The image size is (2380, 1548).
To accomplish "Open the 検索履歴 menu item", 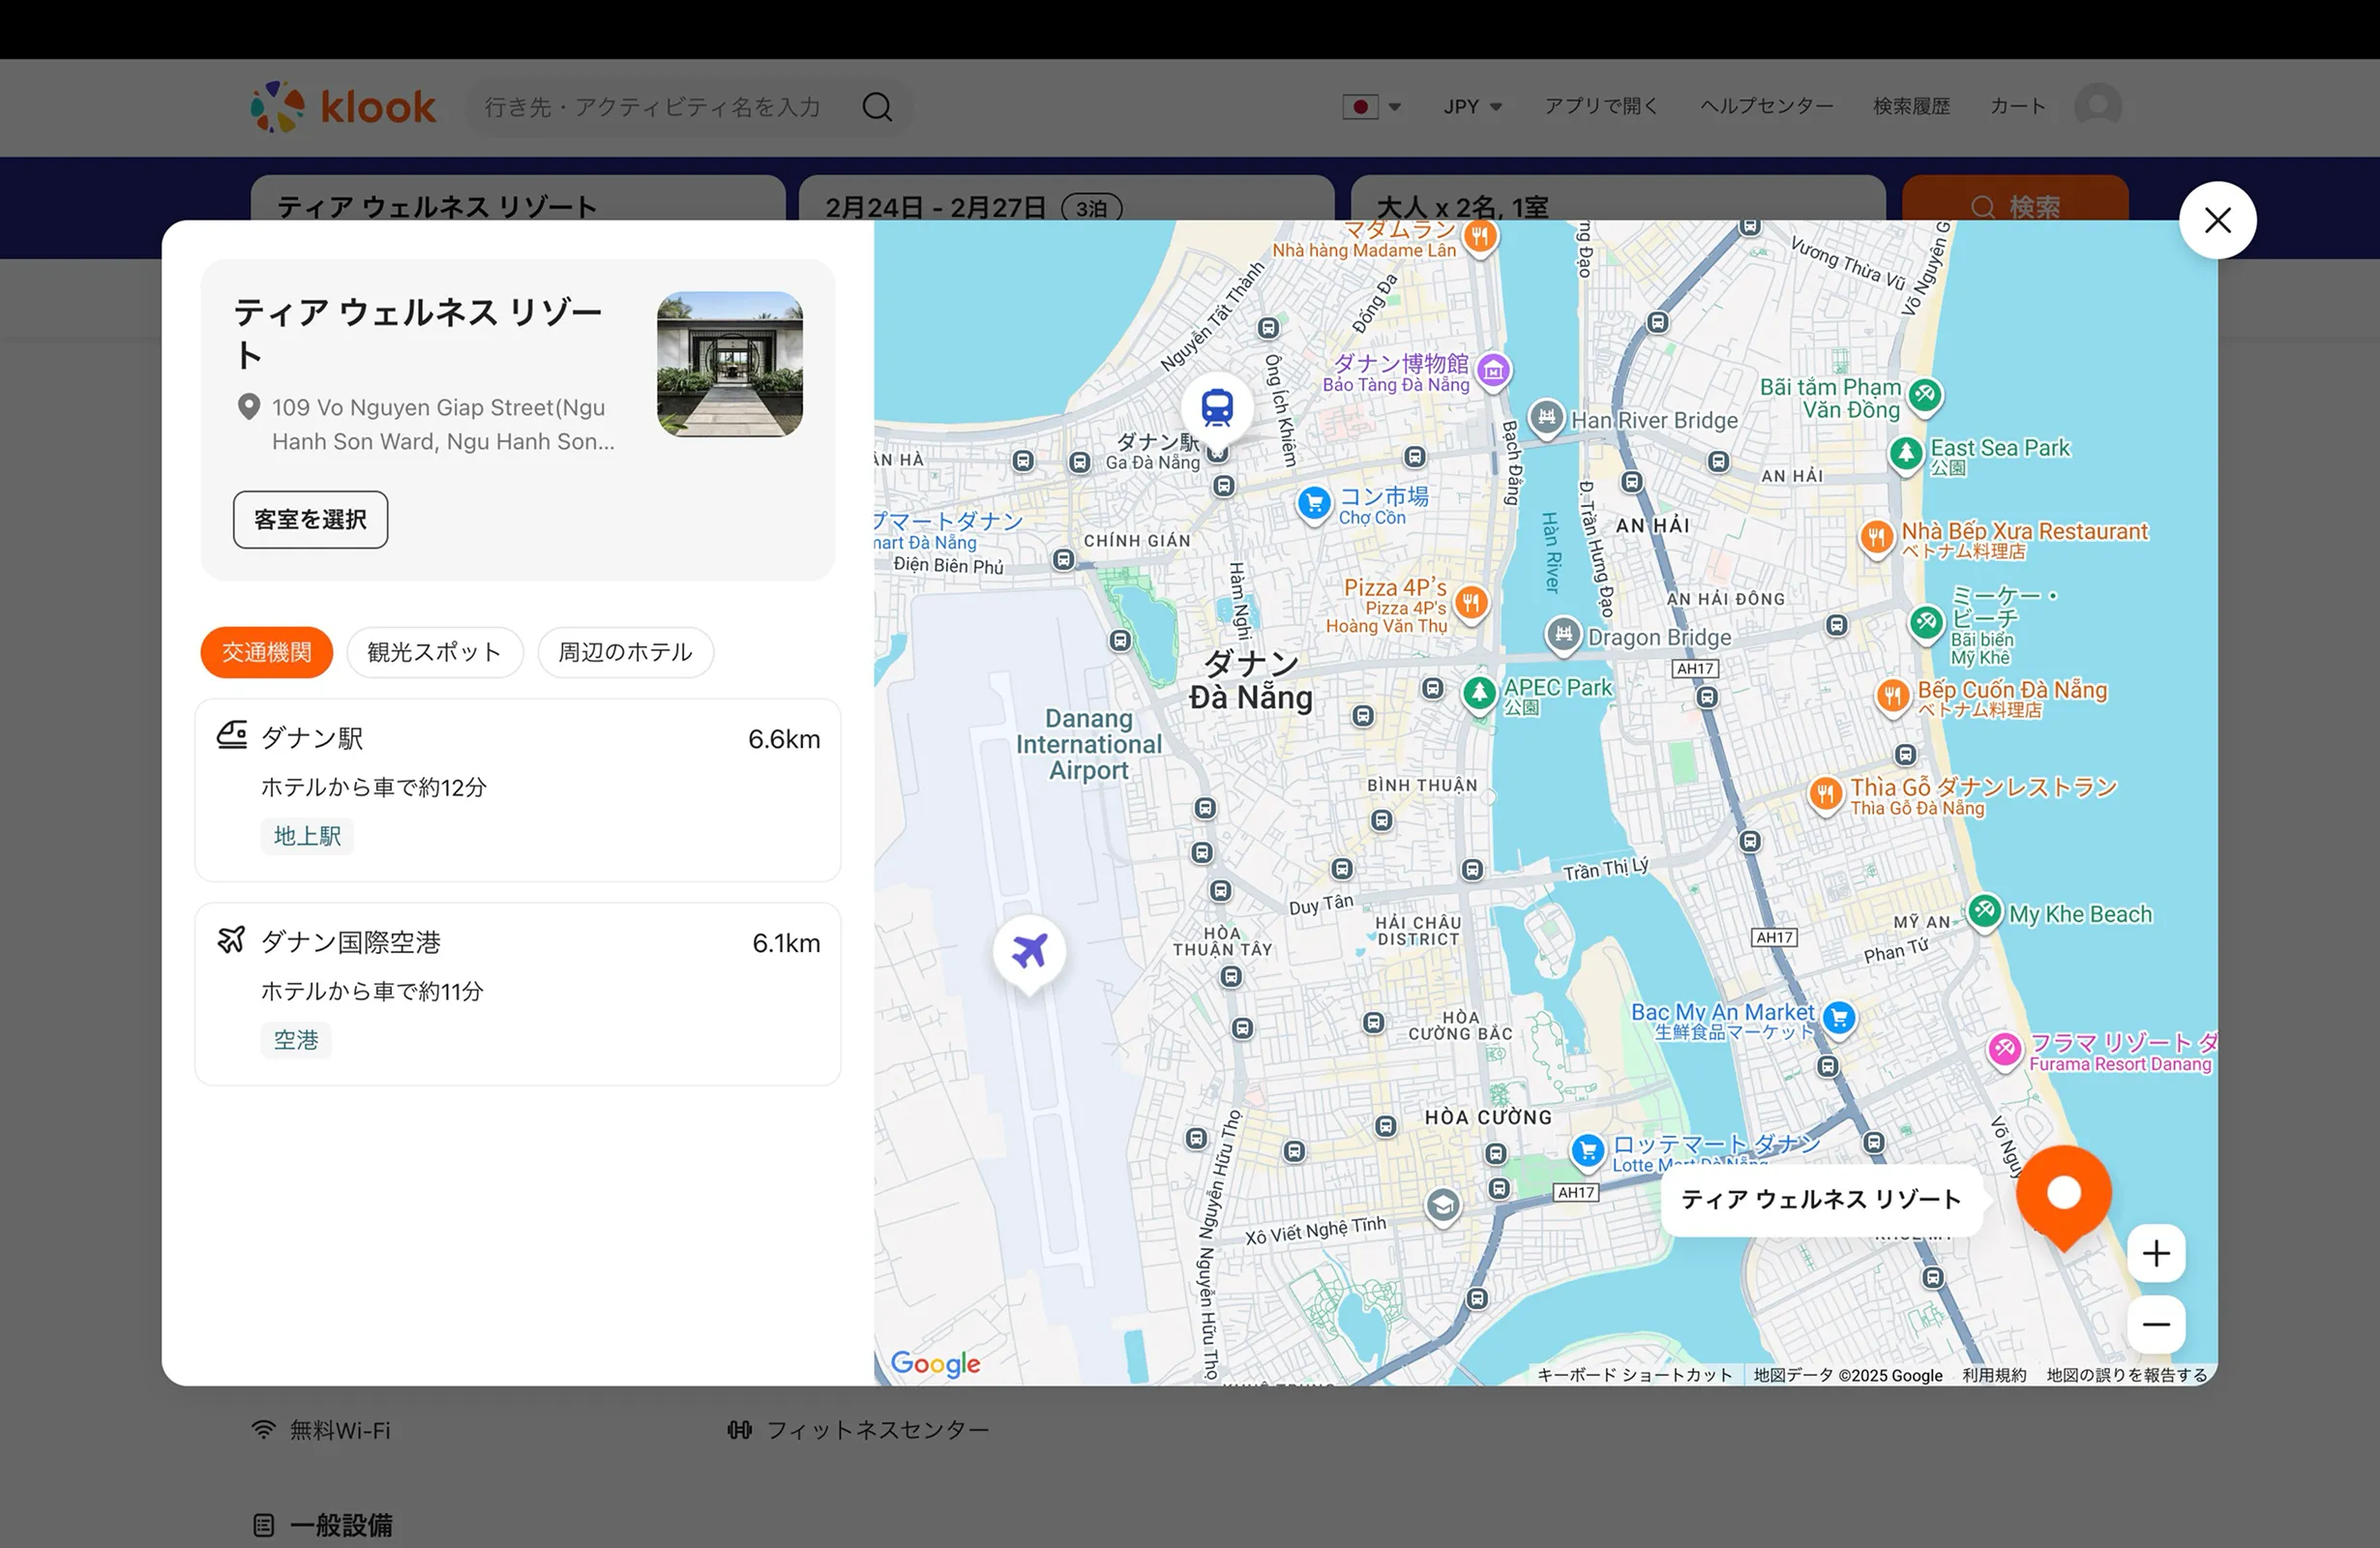I will [x=1911, y=106].
